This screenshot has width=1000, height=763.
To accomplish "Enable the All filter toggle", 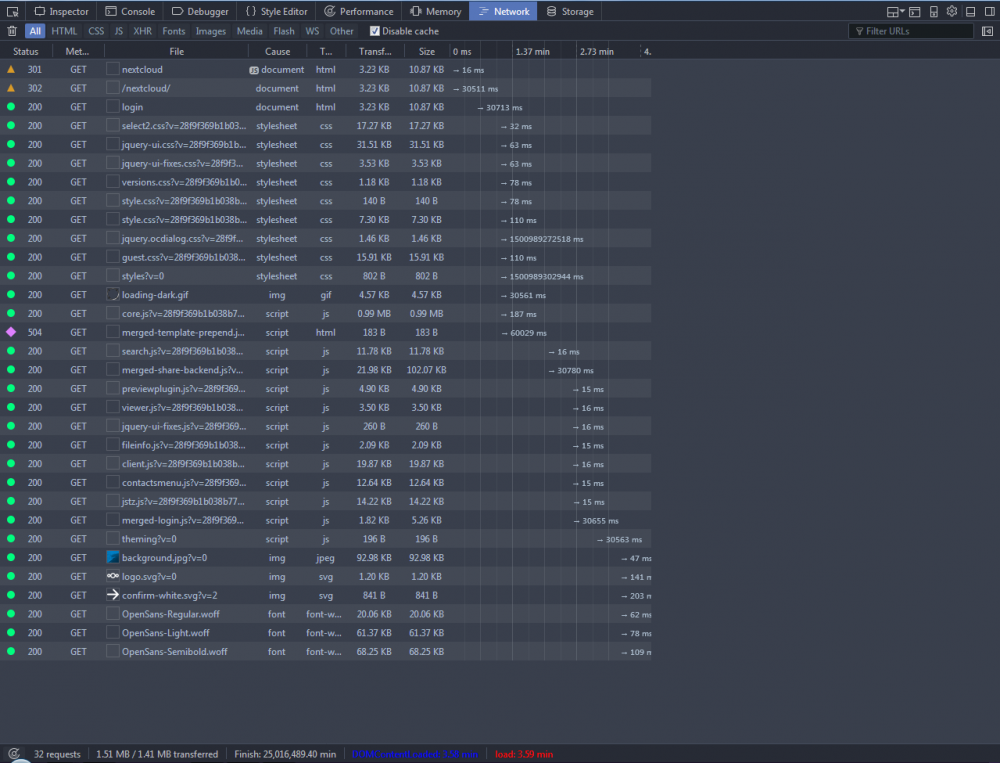I will (x=35, y=31).
